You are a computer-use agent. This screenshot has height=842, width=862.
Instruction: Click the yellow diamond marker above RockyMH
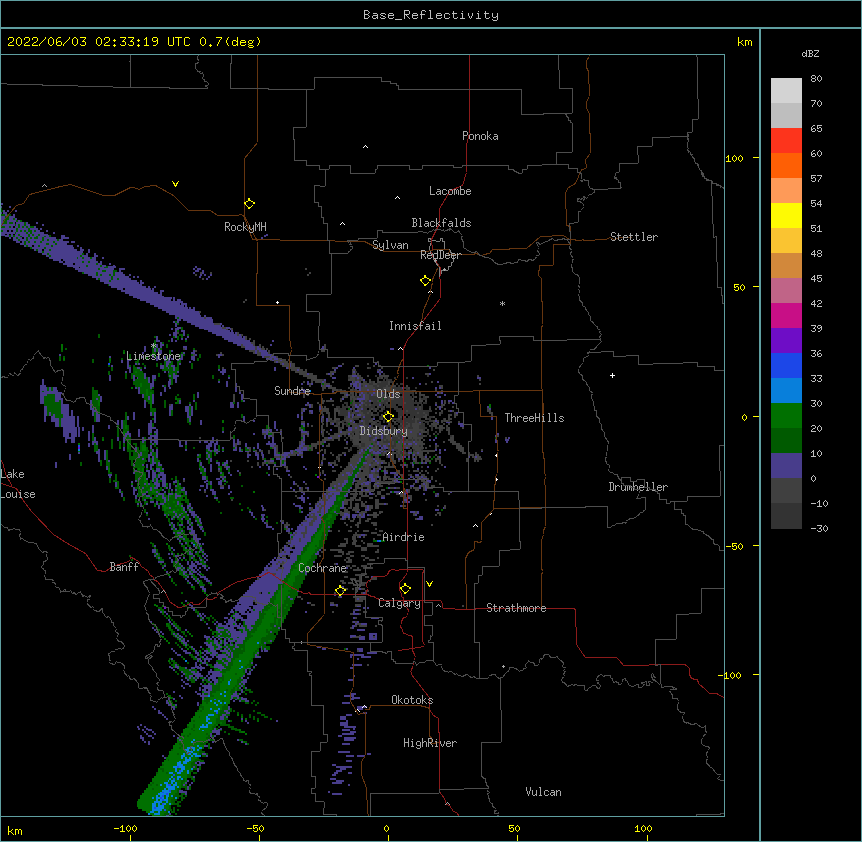(x=249, y=204)
